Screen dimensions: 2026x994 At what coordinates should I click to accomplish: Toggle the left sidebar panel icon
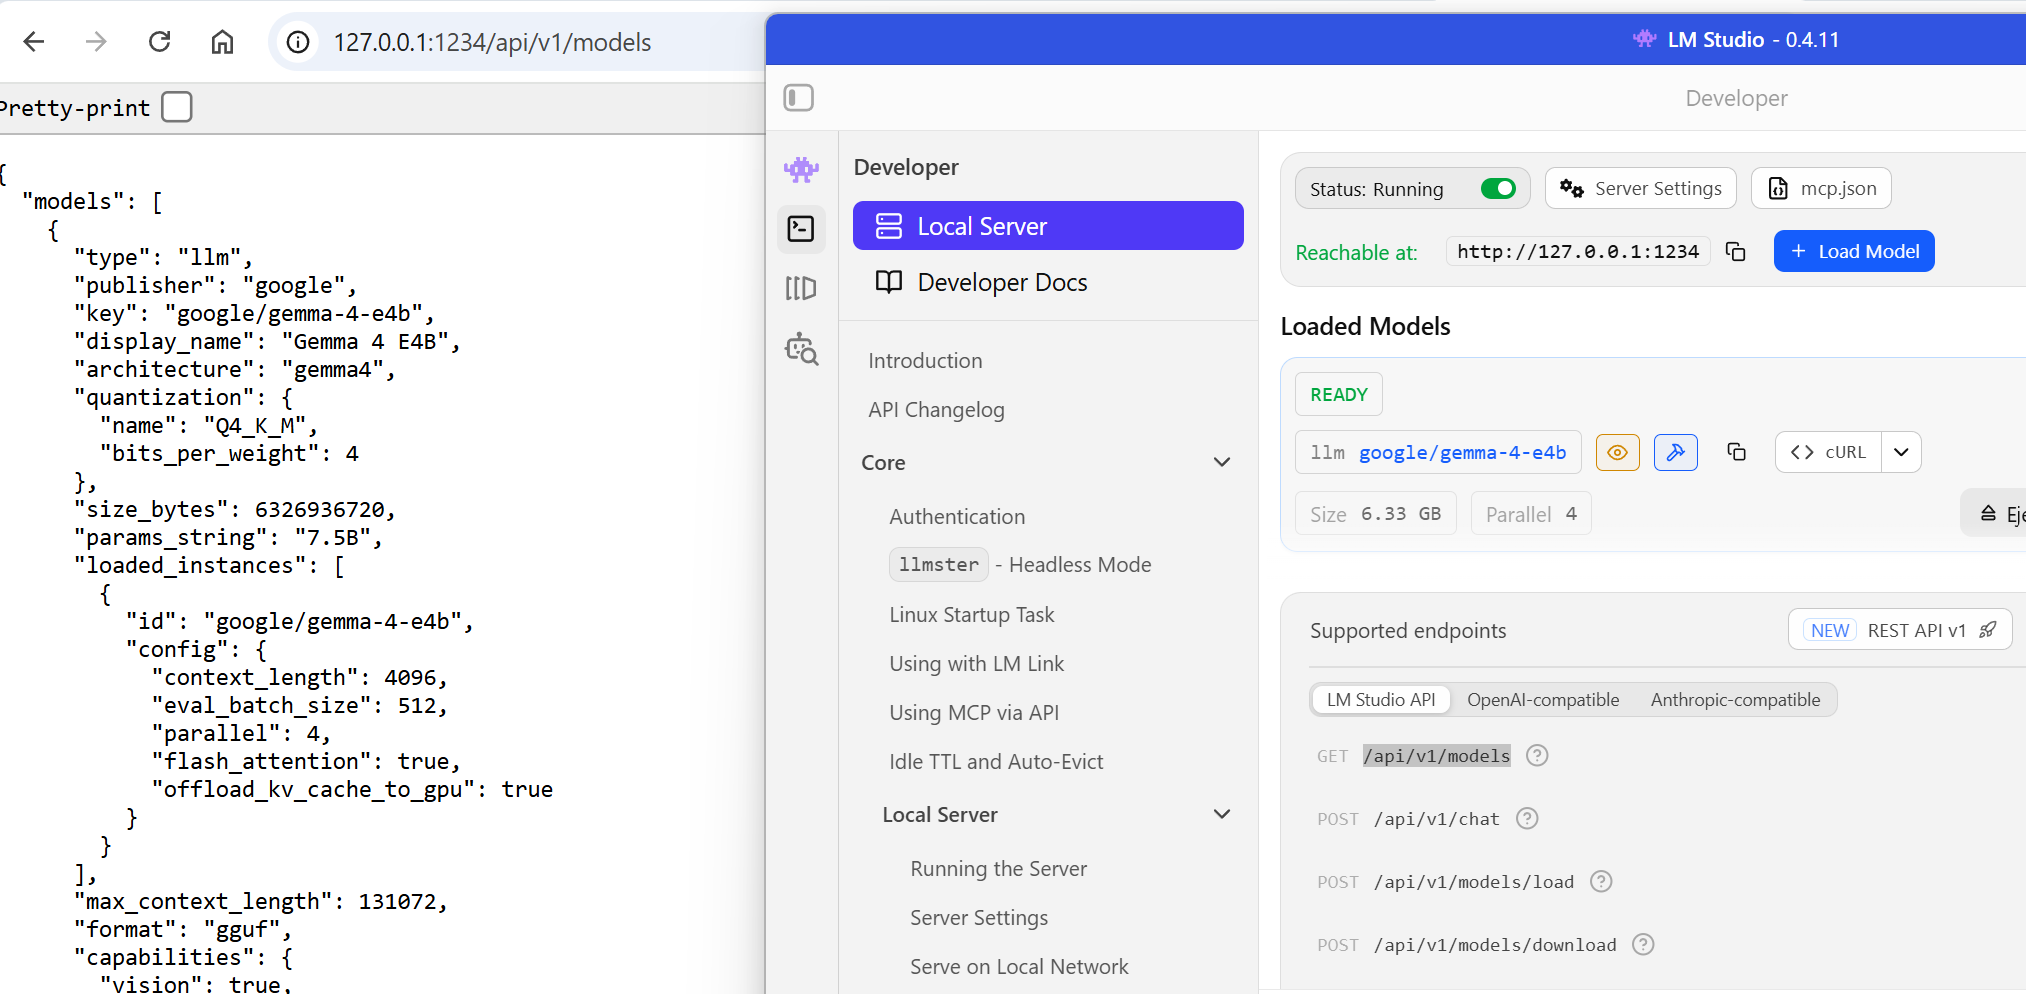tap(798, 98)
